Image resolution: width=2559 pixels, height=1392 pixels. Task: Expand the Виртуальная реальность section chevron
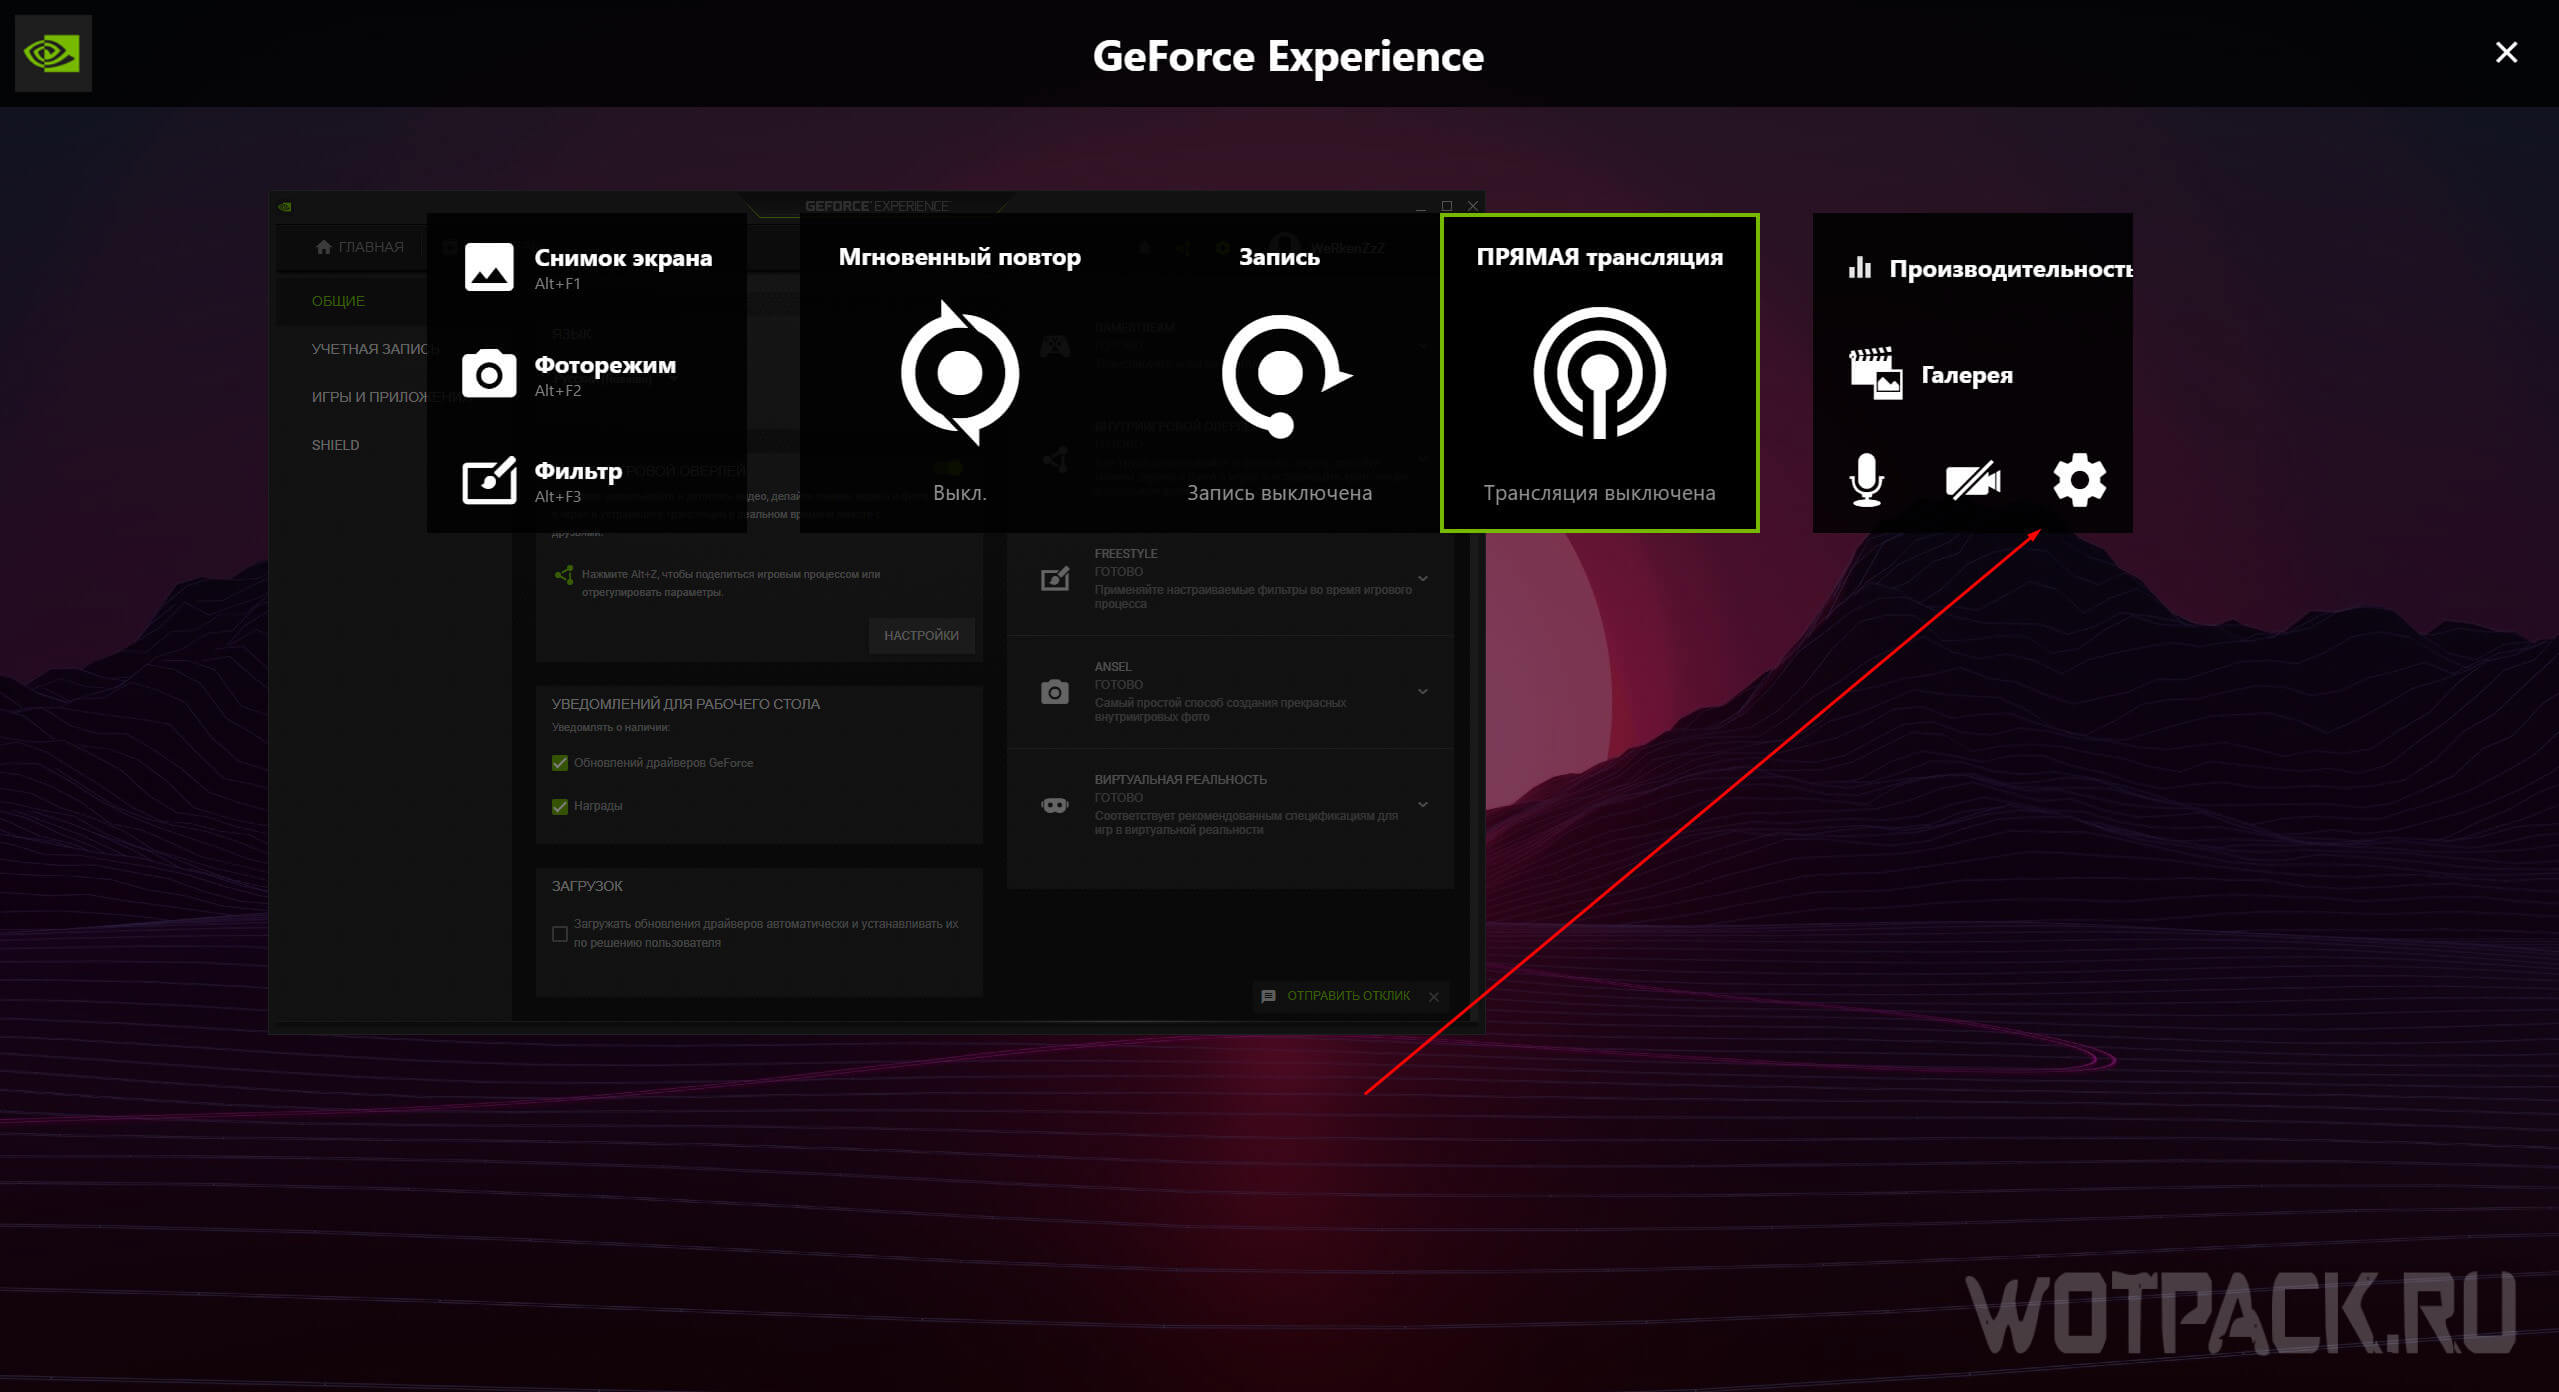click(1423, 804)
